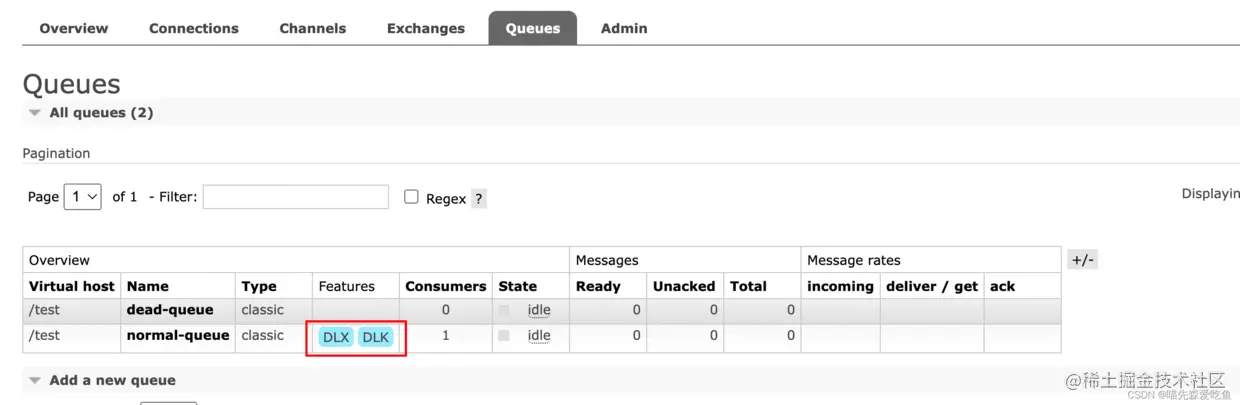
Task: Go to the Channels tab
Action: 313,28
